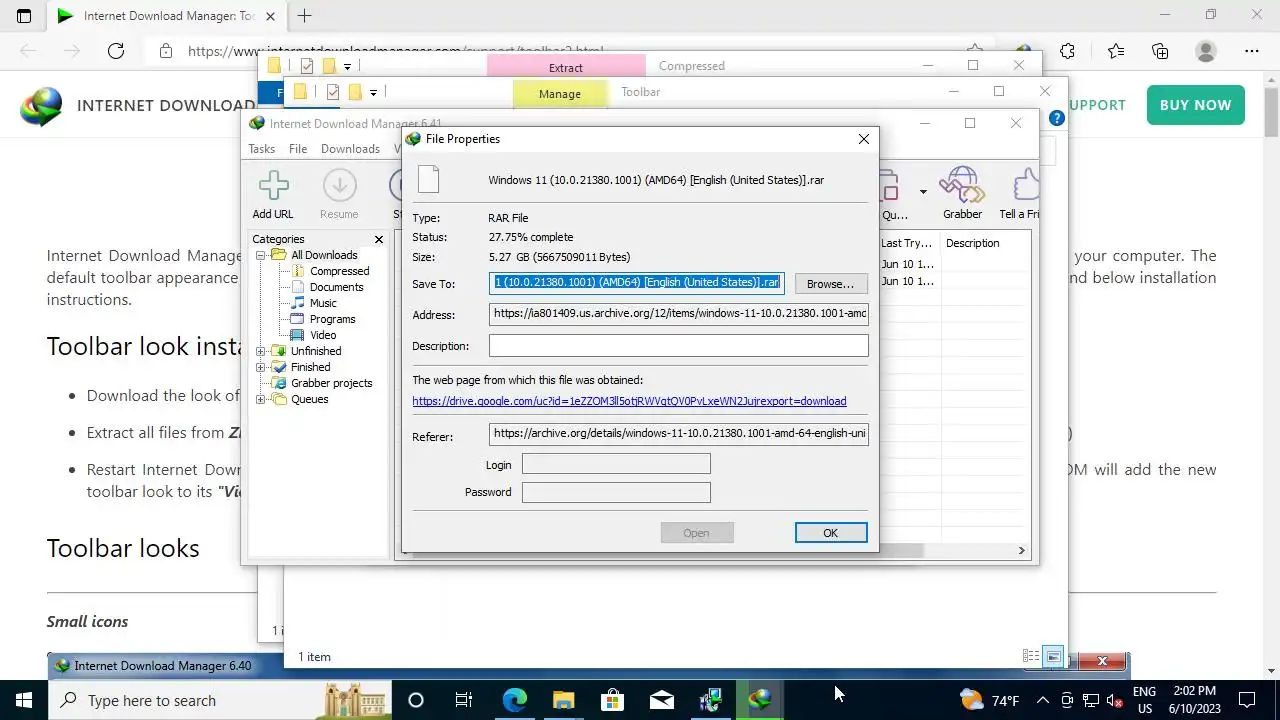
Task: Click the BUY NOW button
Action: 1195,105
